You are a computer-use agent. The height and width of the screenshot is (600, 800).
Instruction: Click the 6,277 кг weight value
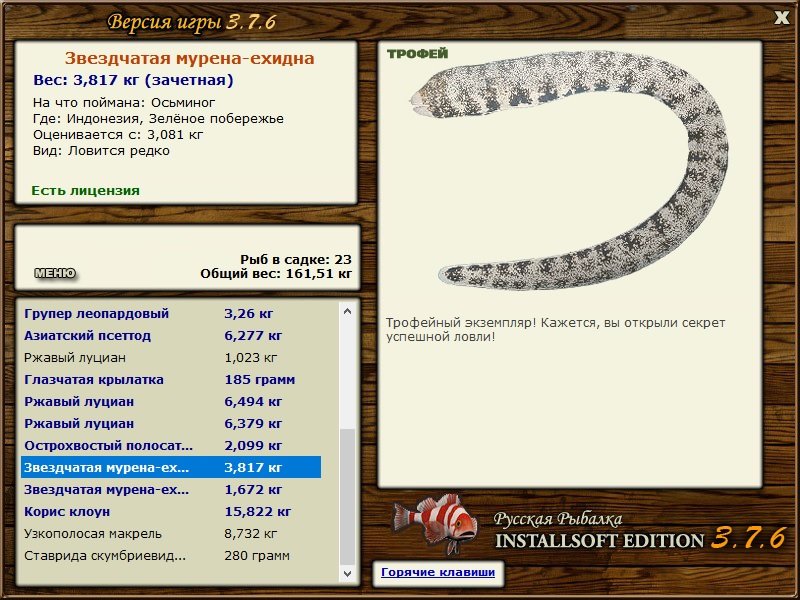[x=253, y=336]
